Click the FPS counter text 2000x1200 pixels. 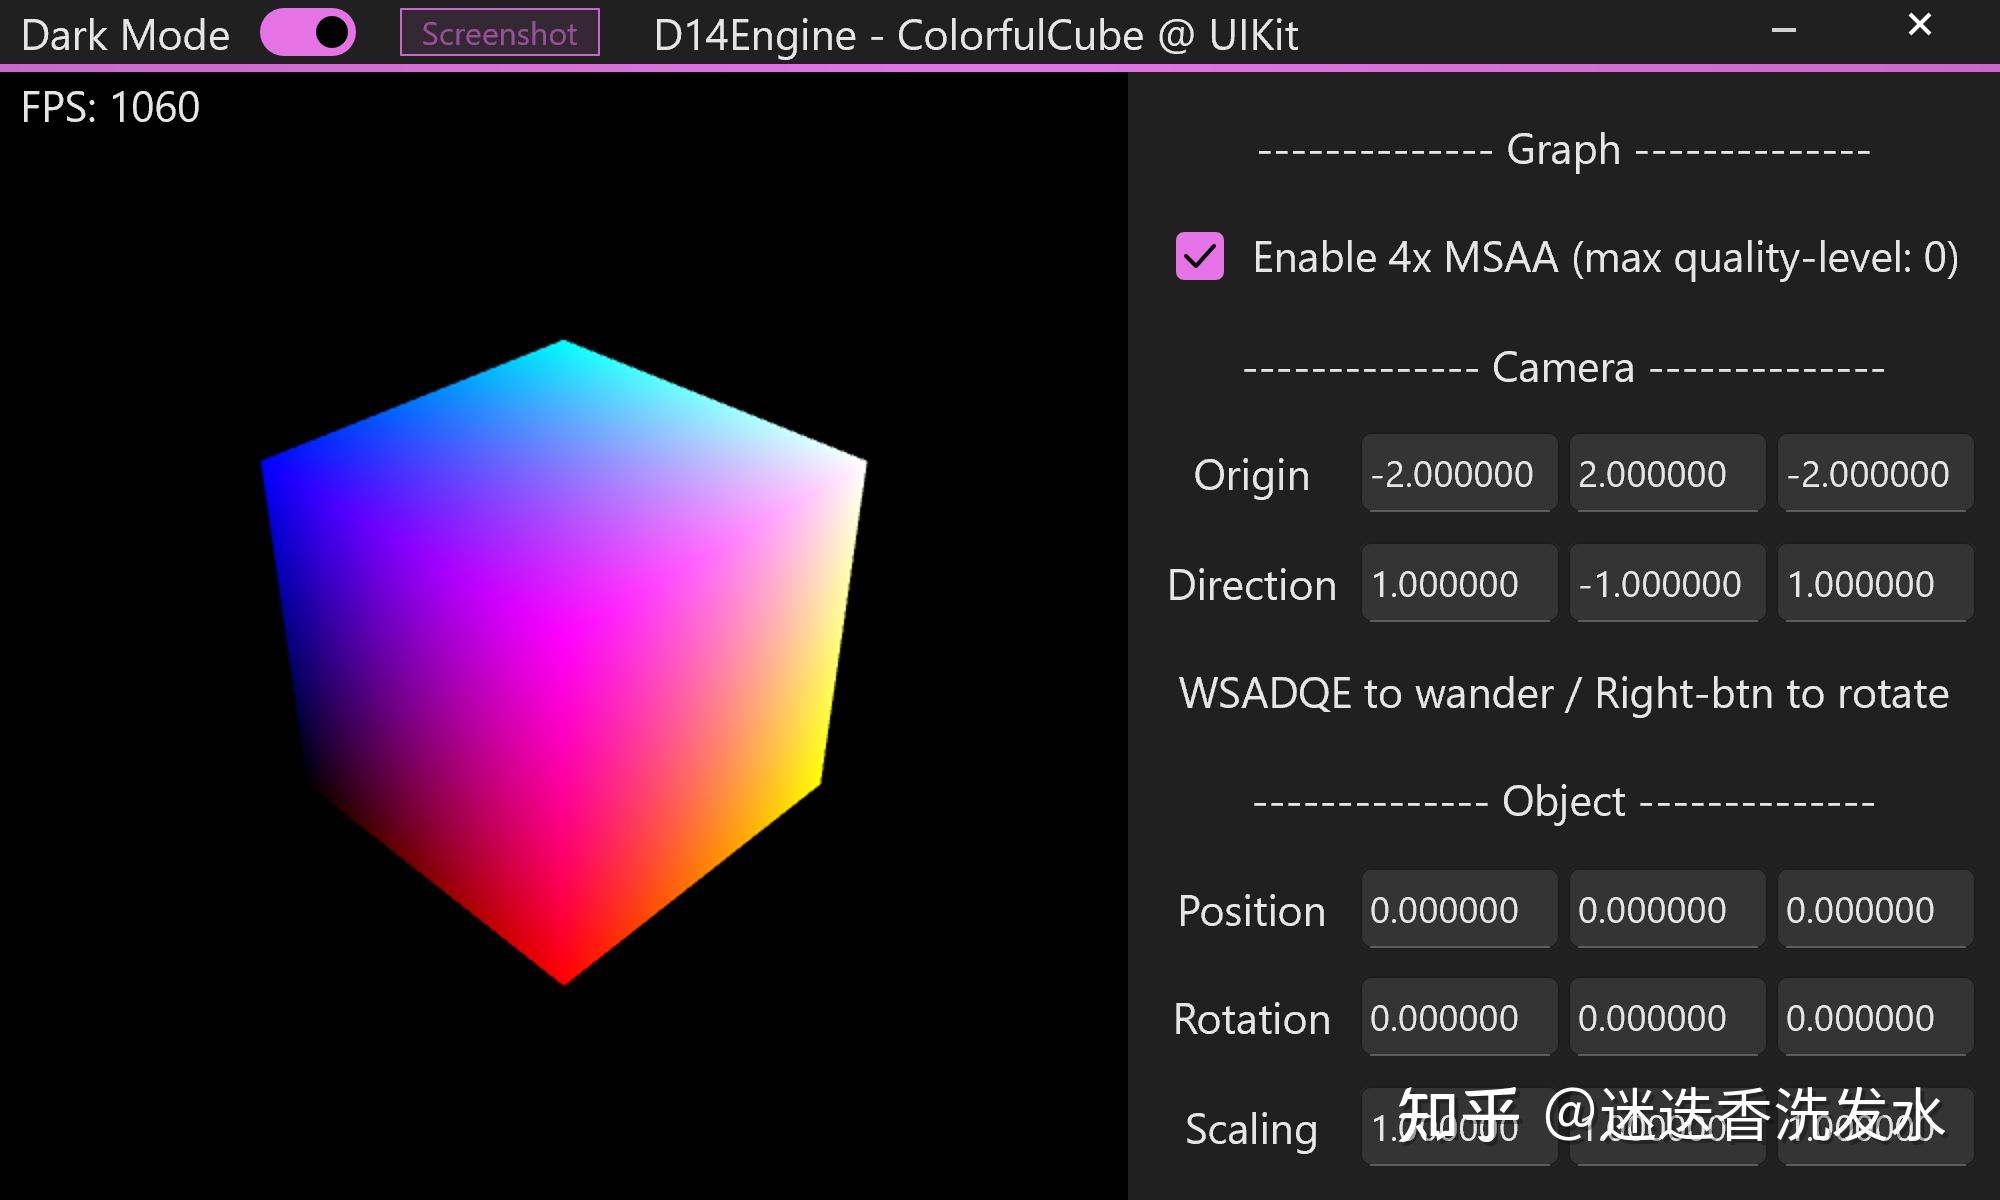[110, 106]
